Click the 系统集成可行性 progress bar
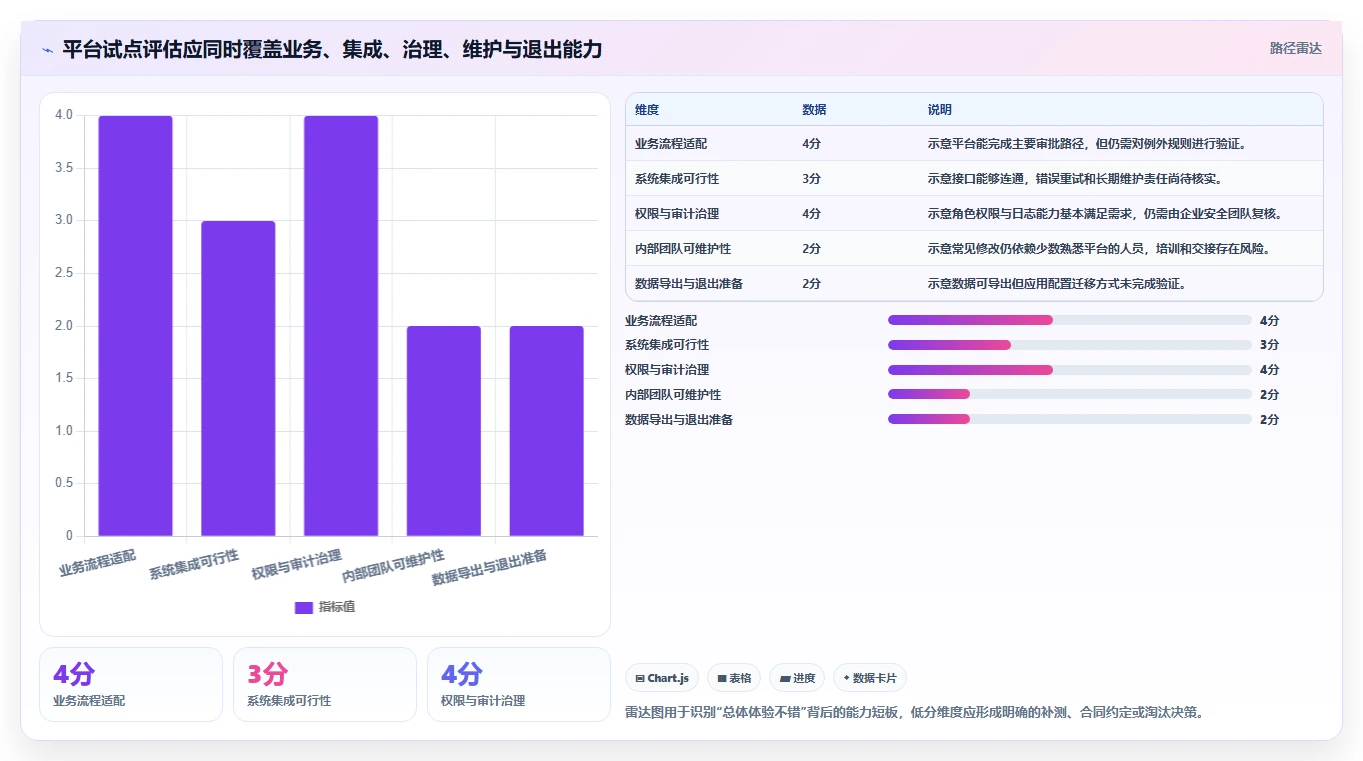Image resolution: width=1363 pixels, height=761 pixels. pos(1070,345)
